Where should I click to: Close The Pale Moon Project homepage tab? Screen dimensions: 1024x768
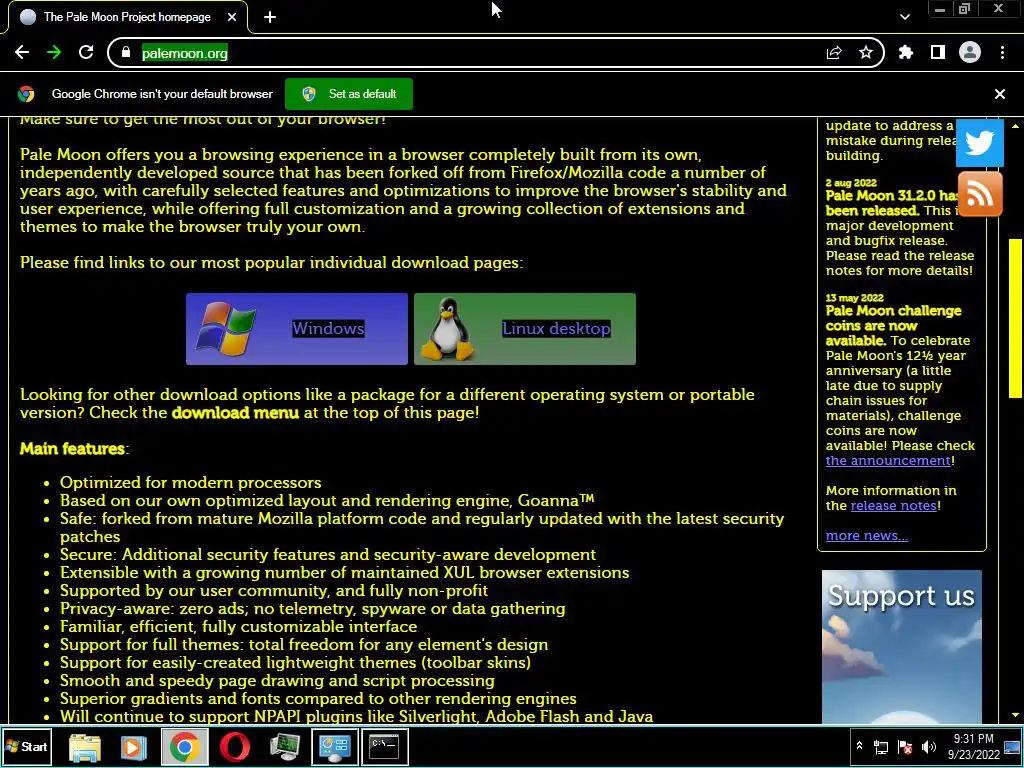[232, 17]
